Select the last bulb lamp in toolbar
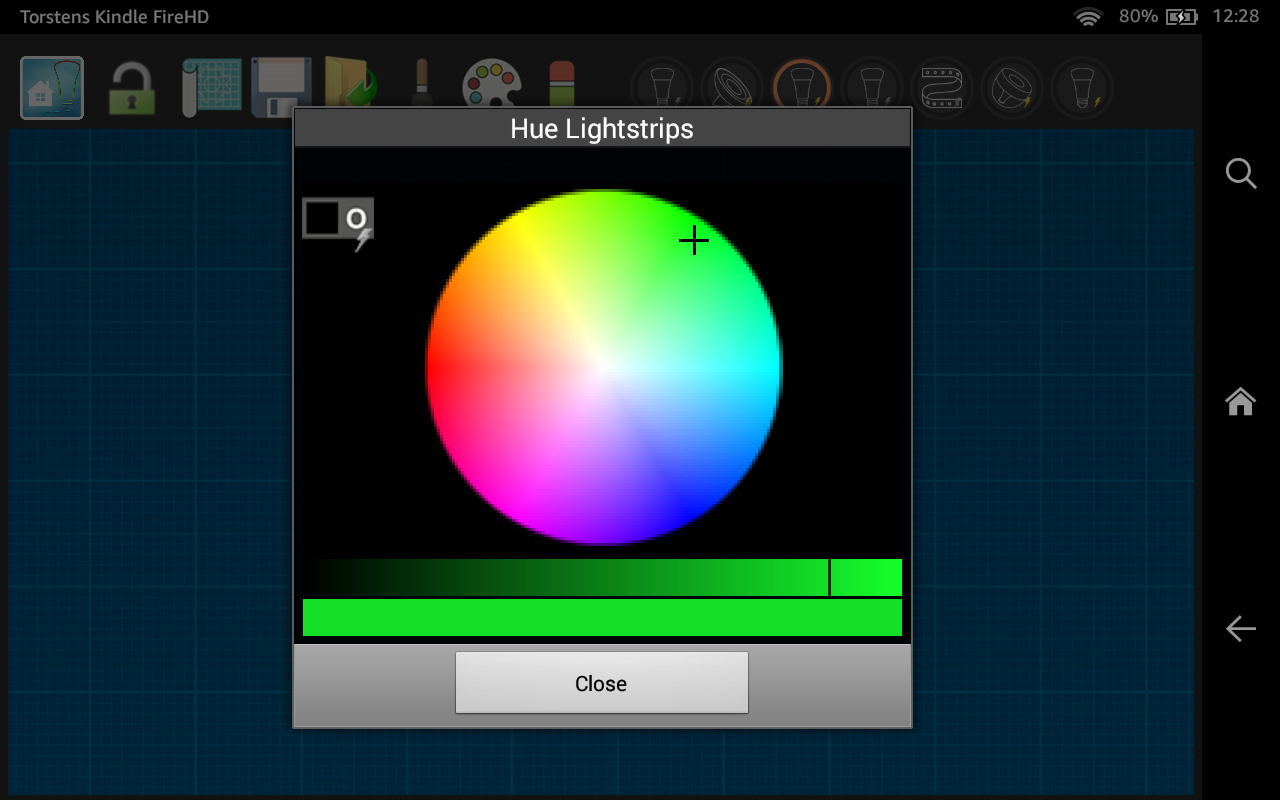This screenshot has height=800, width=1280. pyautogui.click(x=1082, y=86)
